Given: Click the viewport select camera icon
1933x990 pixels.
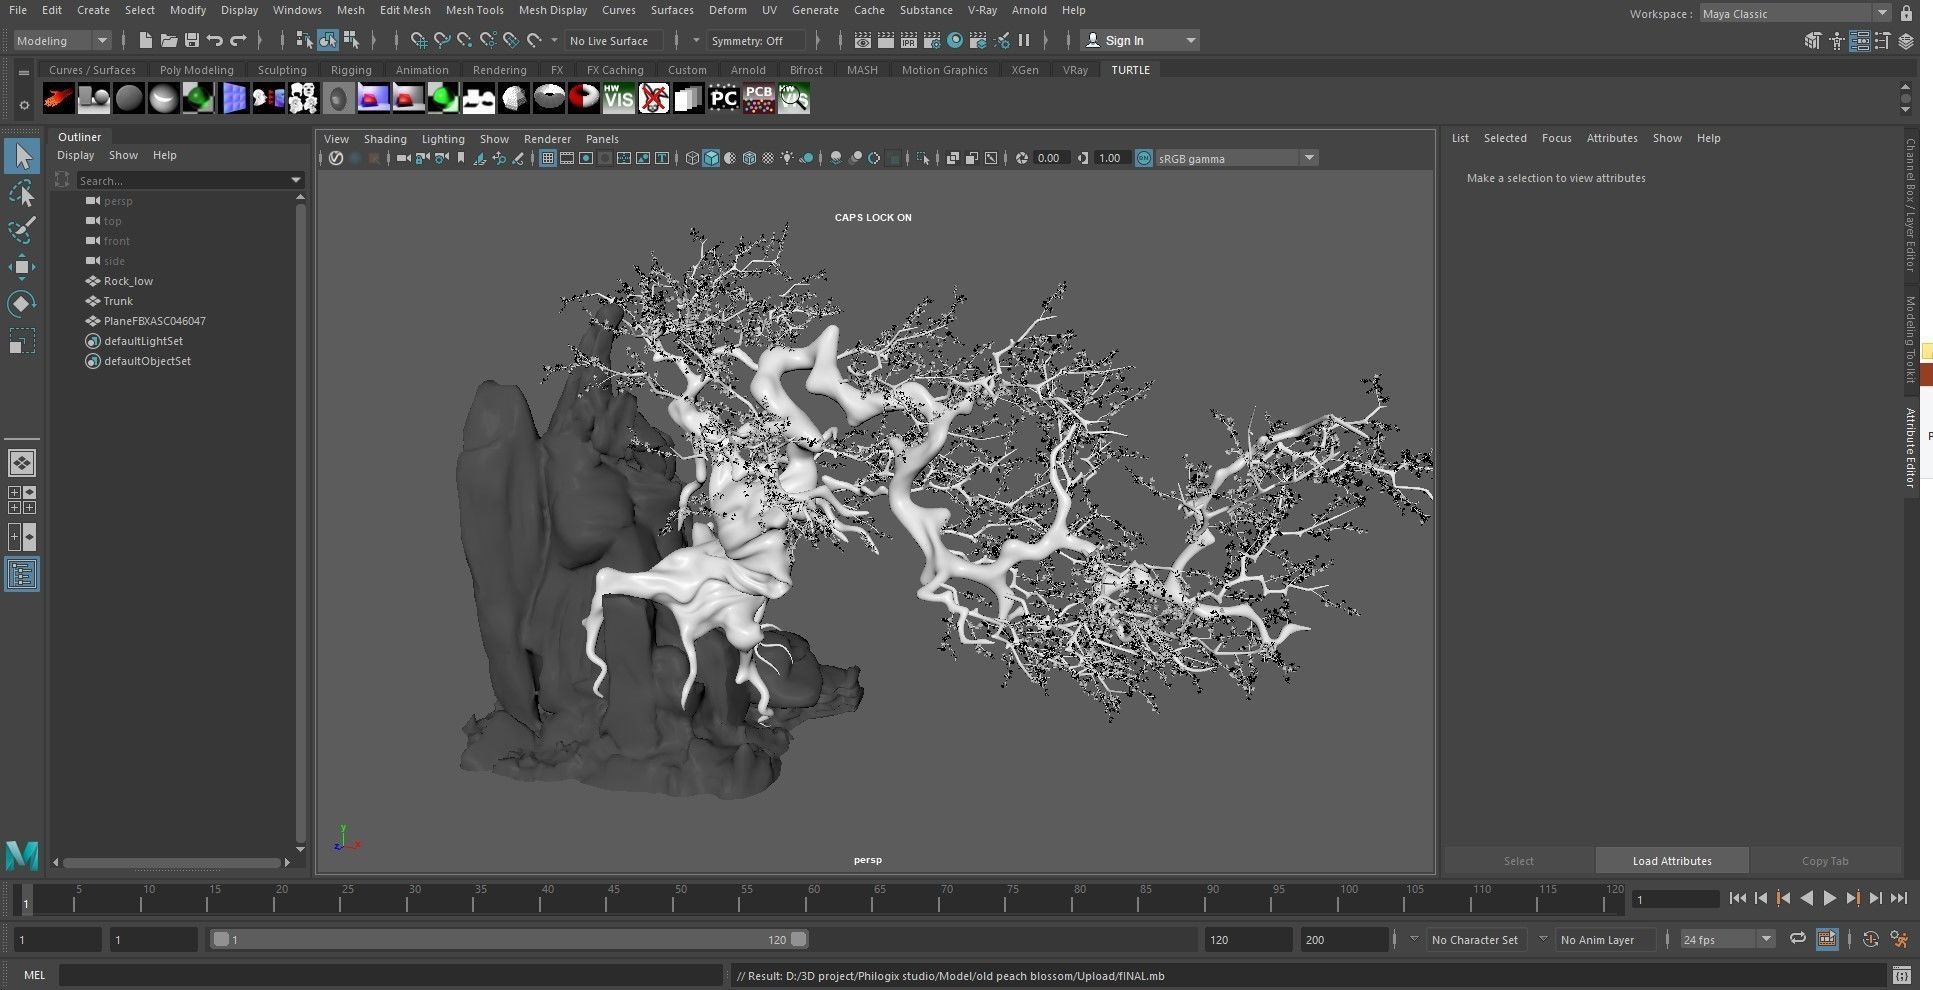Looking at the screenshot, I should 403,158.
